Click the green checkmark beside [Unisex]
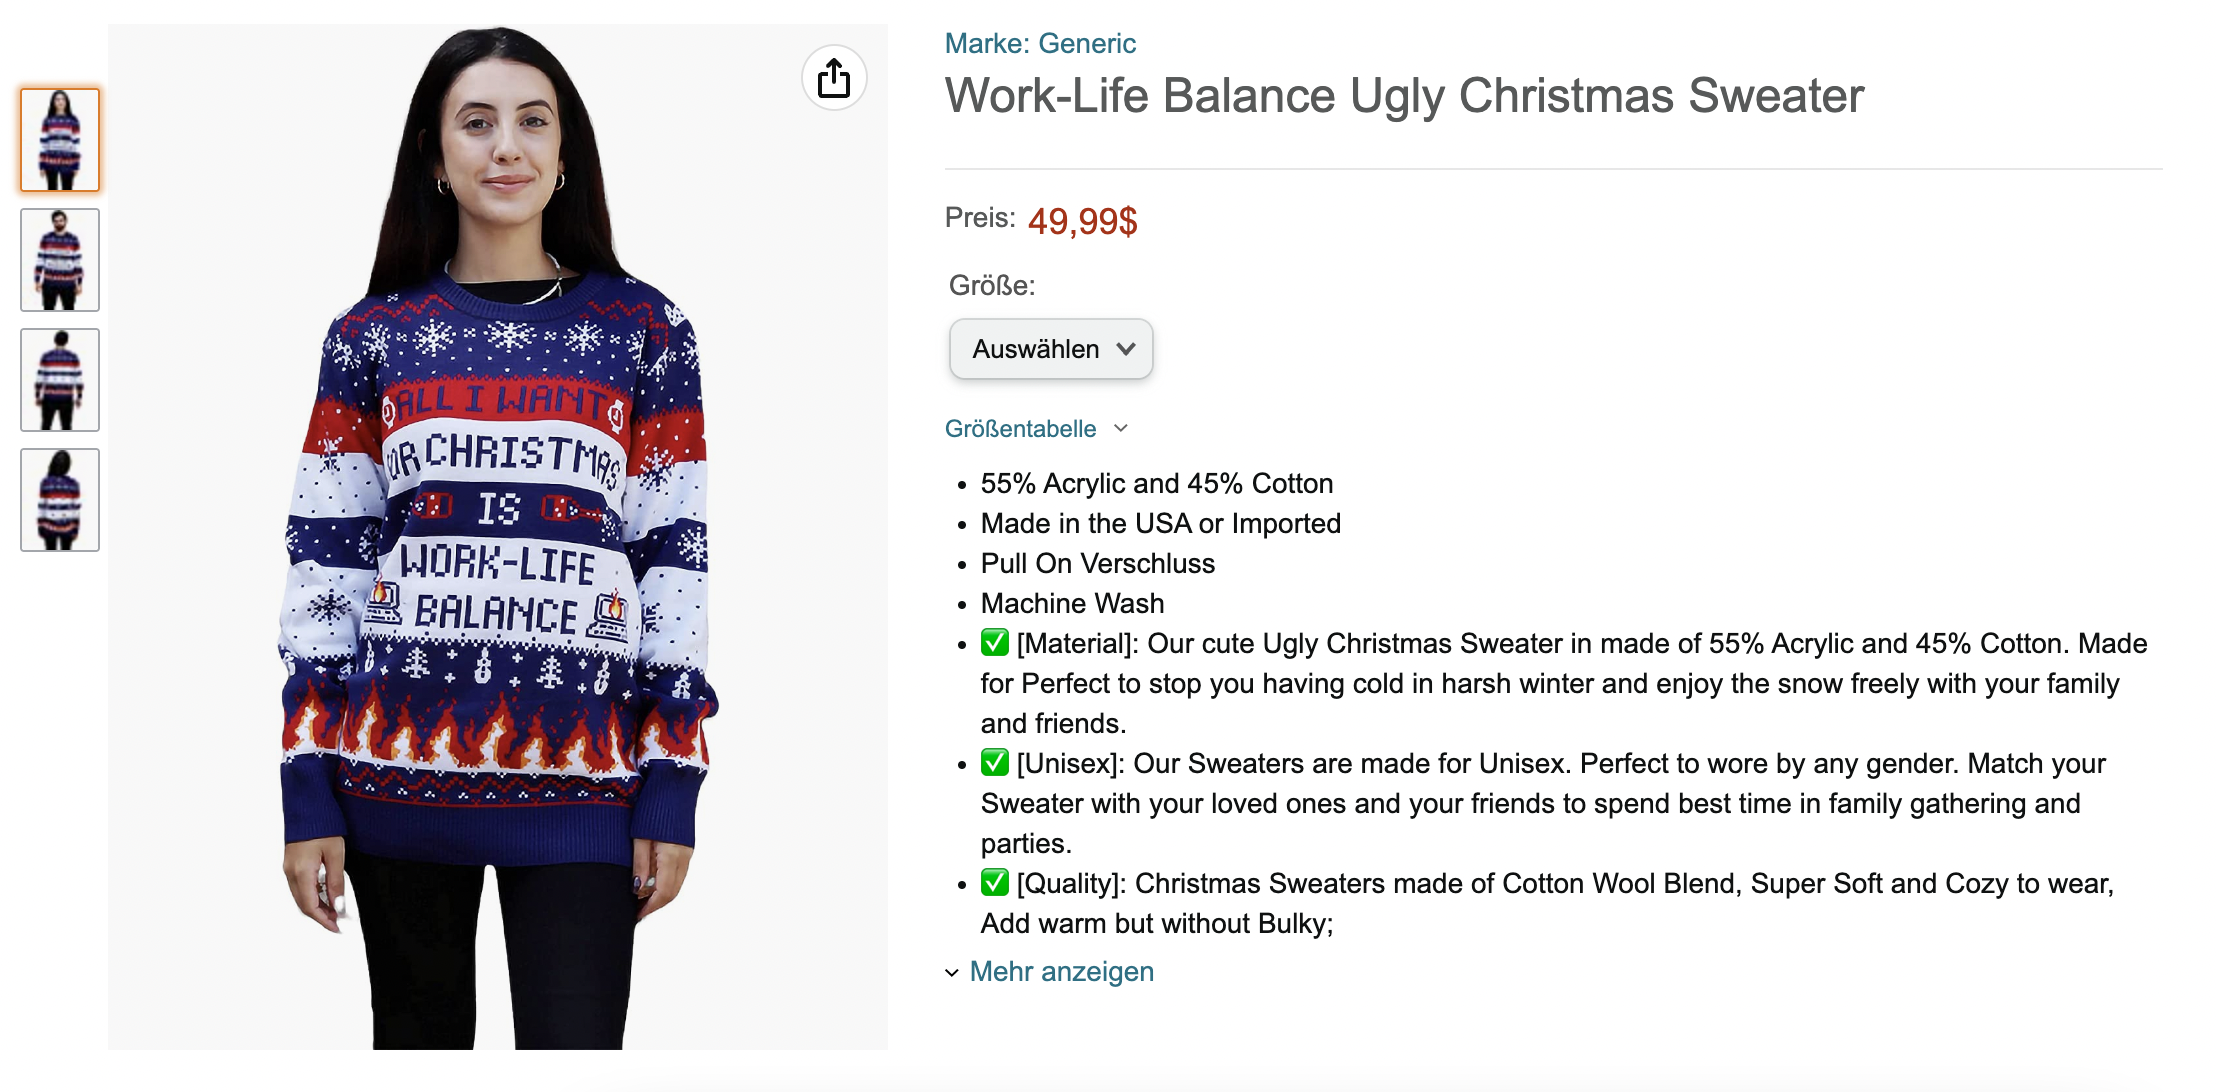 [x=994, y=763]
